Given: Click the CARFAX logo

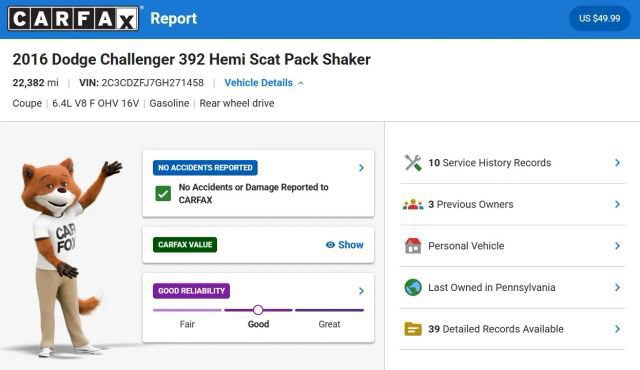Looking at the screenshot, I should click(73, 18).
